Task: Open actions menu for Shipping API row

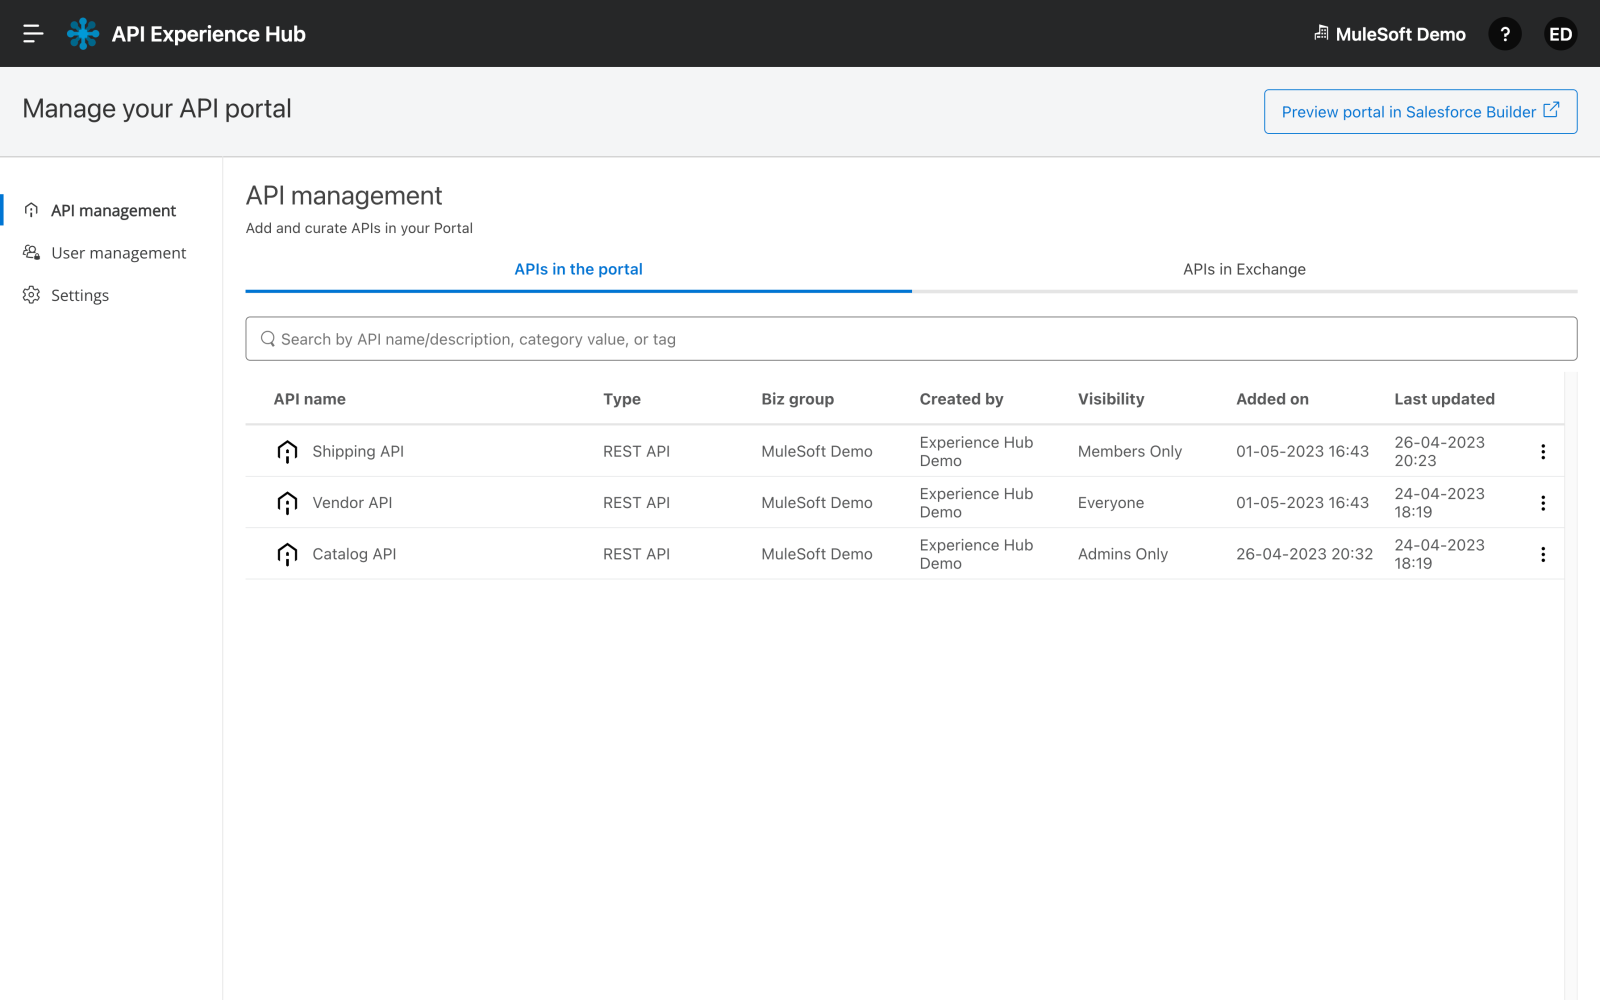Action: click(x=1543, y=452)
